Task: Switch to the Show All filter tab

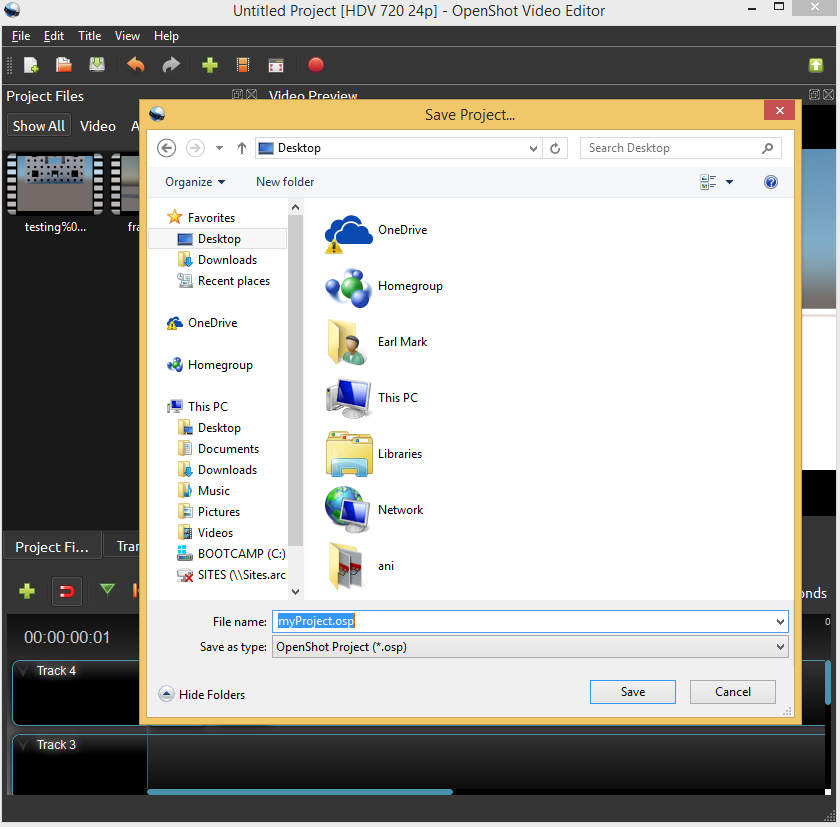Action: [39, 126]
